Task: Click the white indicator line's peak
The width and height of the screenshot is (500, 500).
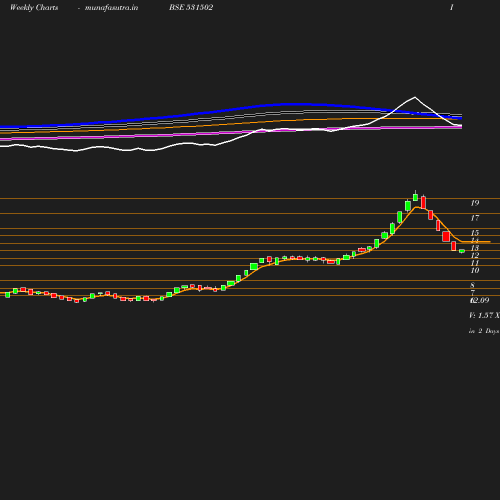Action: 415,97
